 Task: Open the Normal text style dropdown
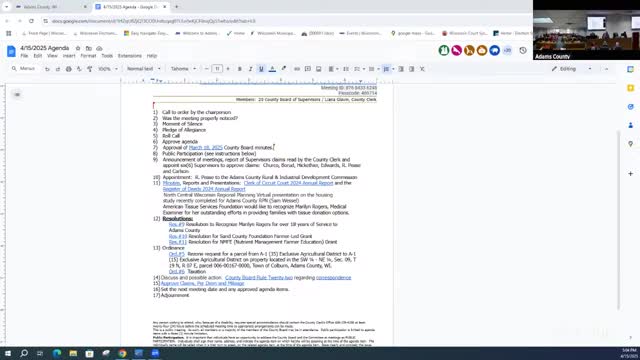(x=144, y=69)
